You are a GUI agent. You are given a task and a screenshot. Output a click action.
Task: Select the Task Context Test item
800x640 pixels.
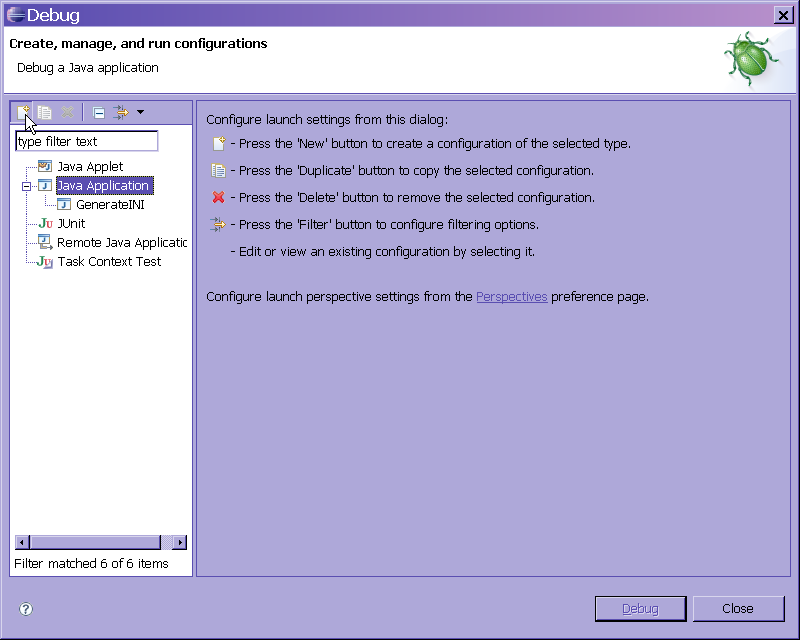coord(109,262)
